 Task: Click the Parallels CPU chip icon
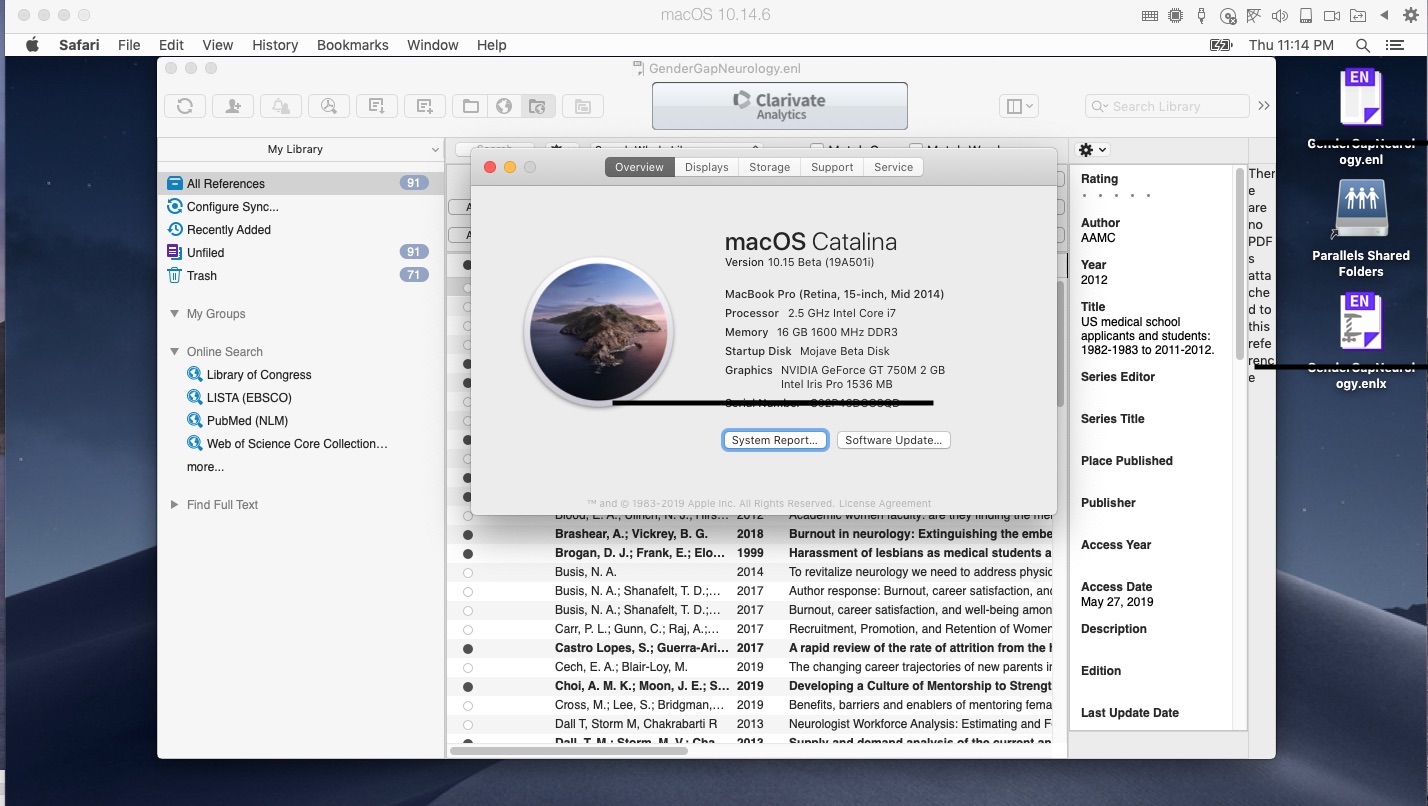click(1175, 16)
